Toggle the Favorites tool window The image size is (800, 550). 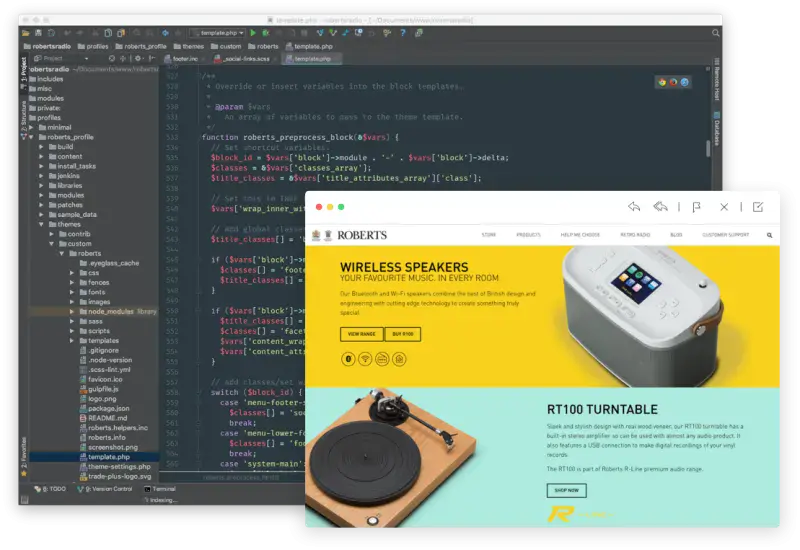(23, 456)
